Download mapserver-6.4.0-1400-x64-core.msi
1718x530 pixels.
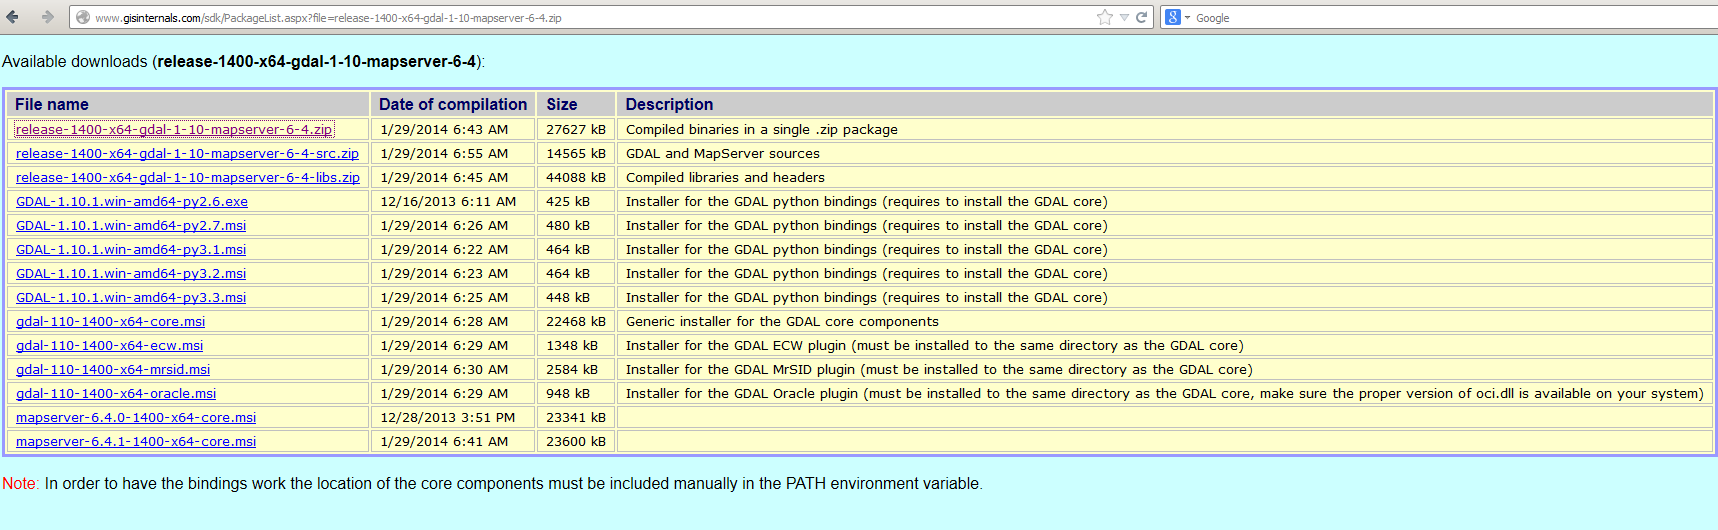[x=136, y=417]
